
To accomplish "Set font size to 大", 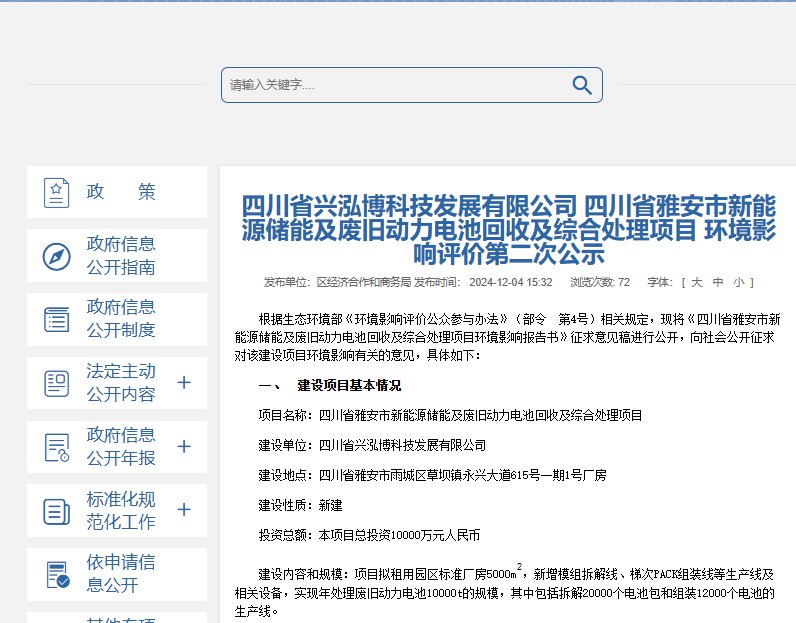I will (696, 282).
